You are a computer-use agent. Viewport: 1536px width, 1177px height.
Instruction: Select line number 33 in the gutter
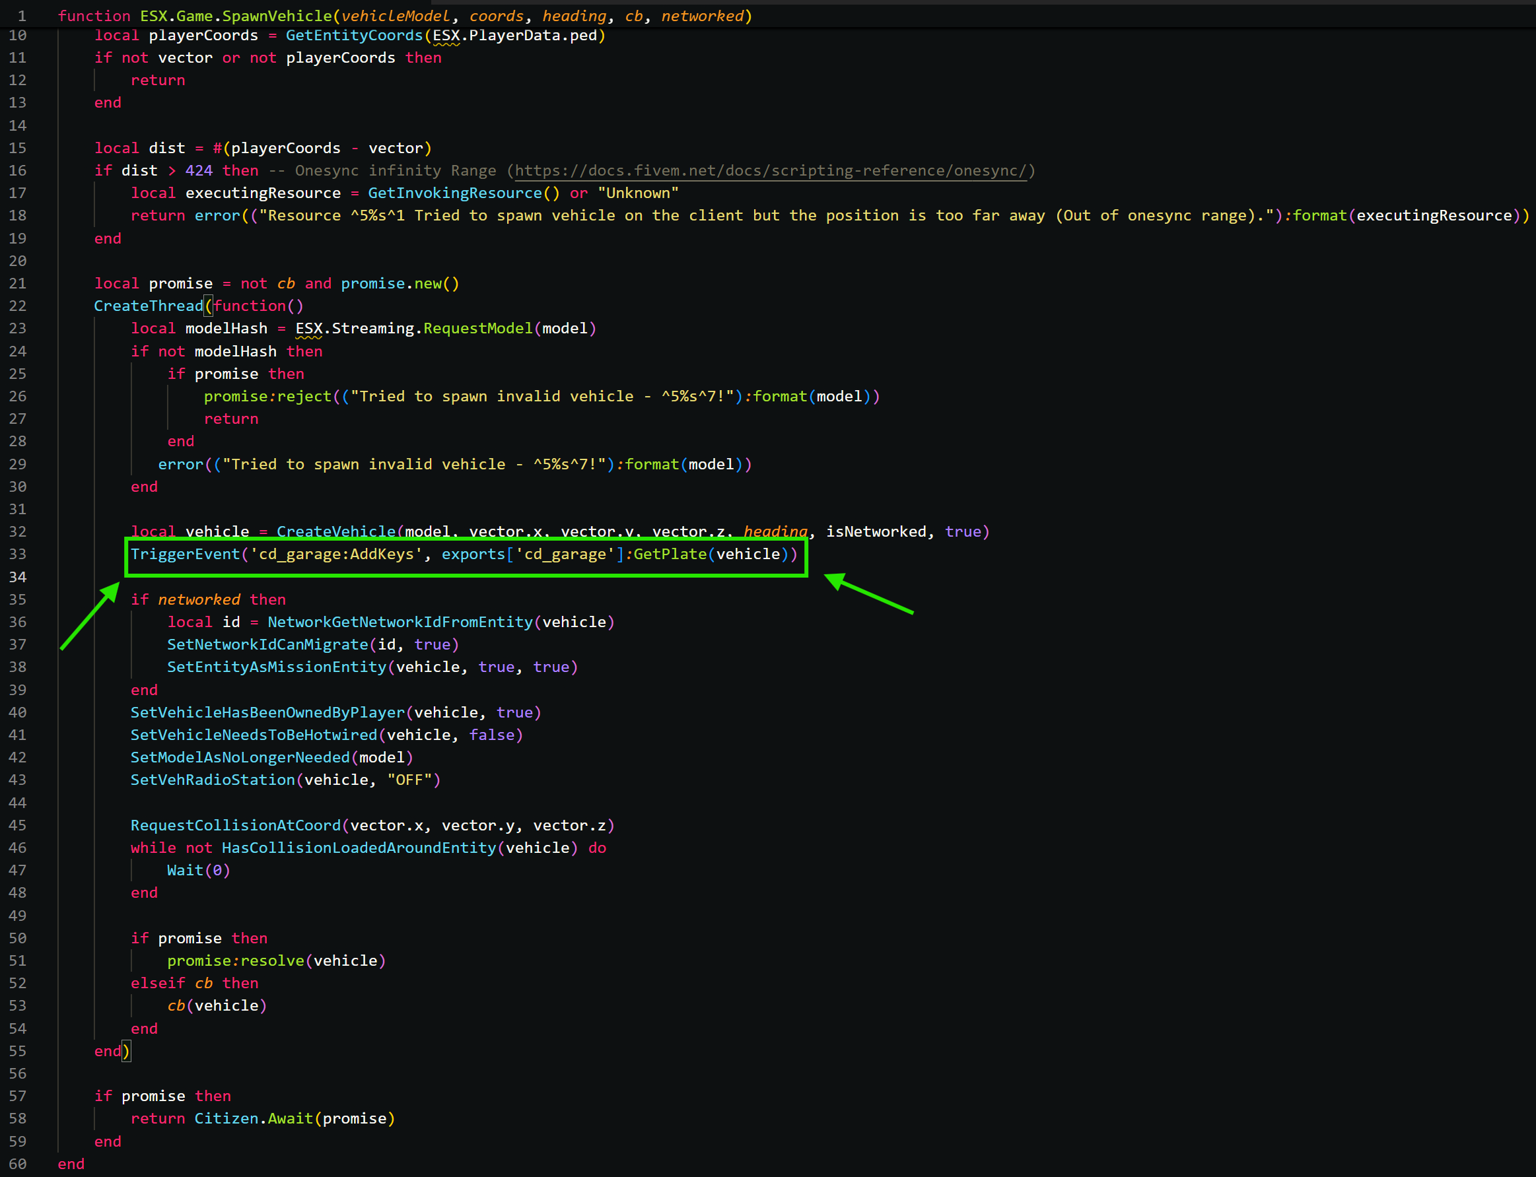[x=18, y=554]
